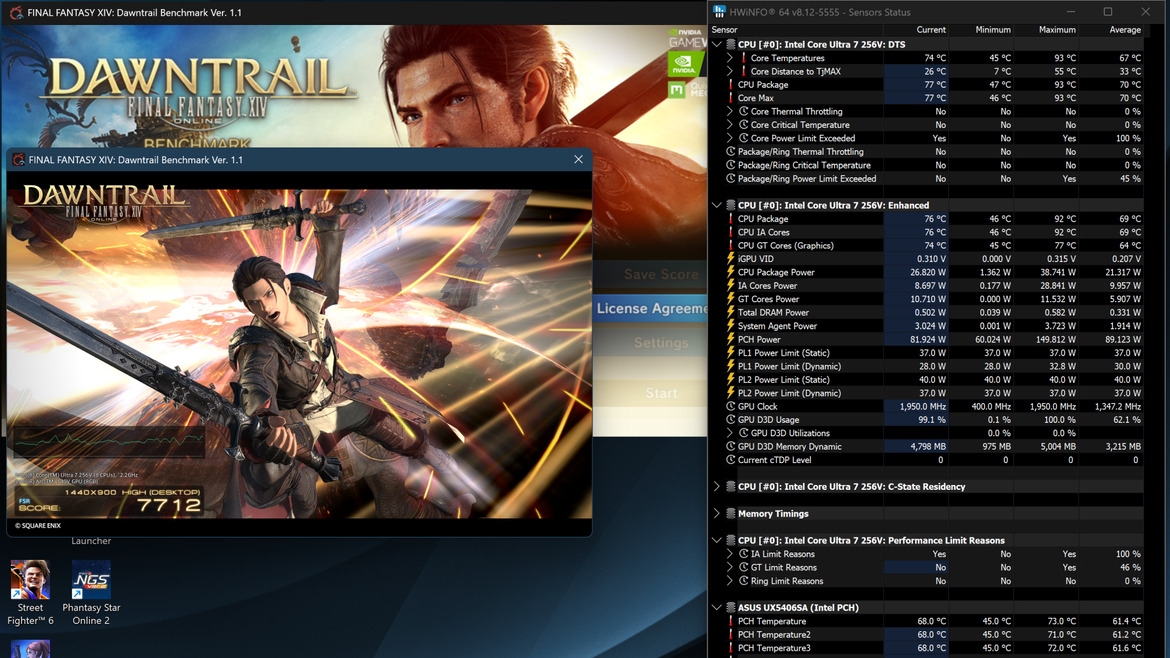Maximize the HWiNFO Sensors Status window
The height and width of the screenshot is (658, 1170).
click(1108, 12)
